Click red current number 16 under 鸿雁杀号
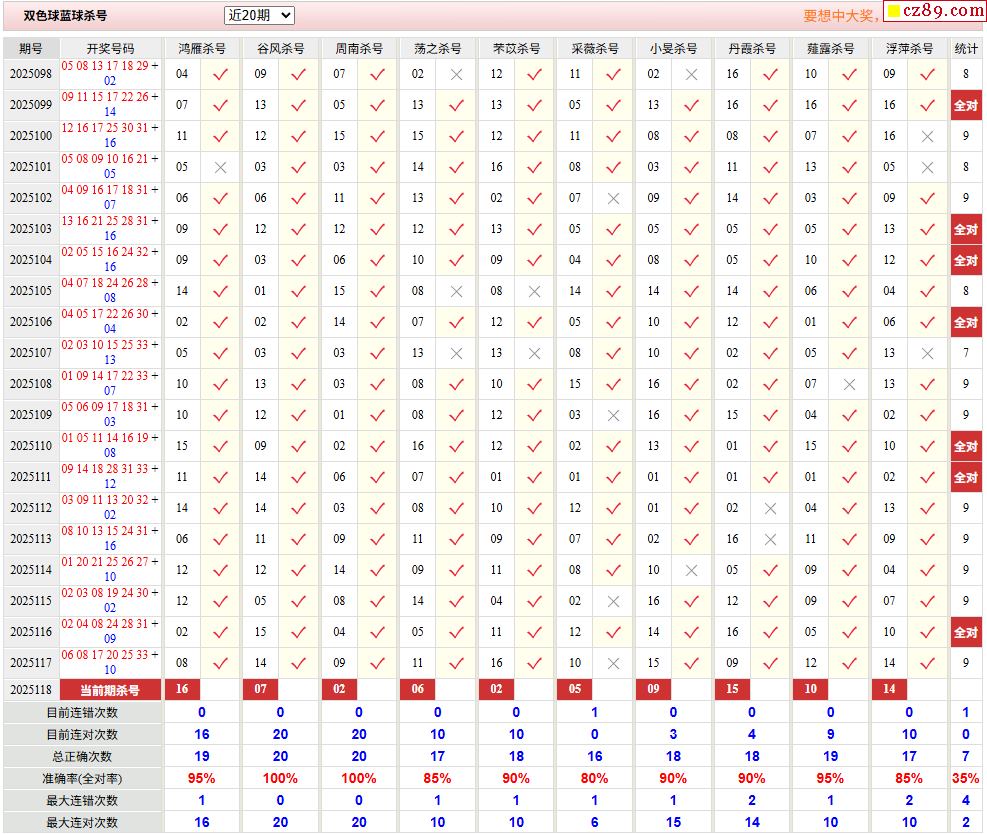The image size is (987, 834). tap(182, 689)
